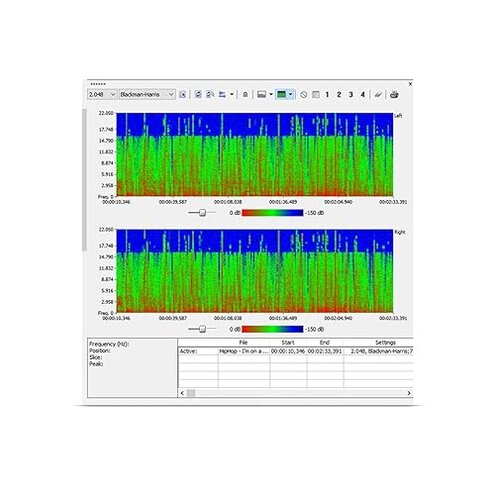
Task: Click the 00:02:33,391 end time cell
Action: click(325, 351)
